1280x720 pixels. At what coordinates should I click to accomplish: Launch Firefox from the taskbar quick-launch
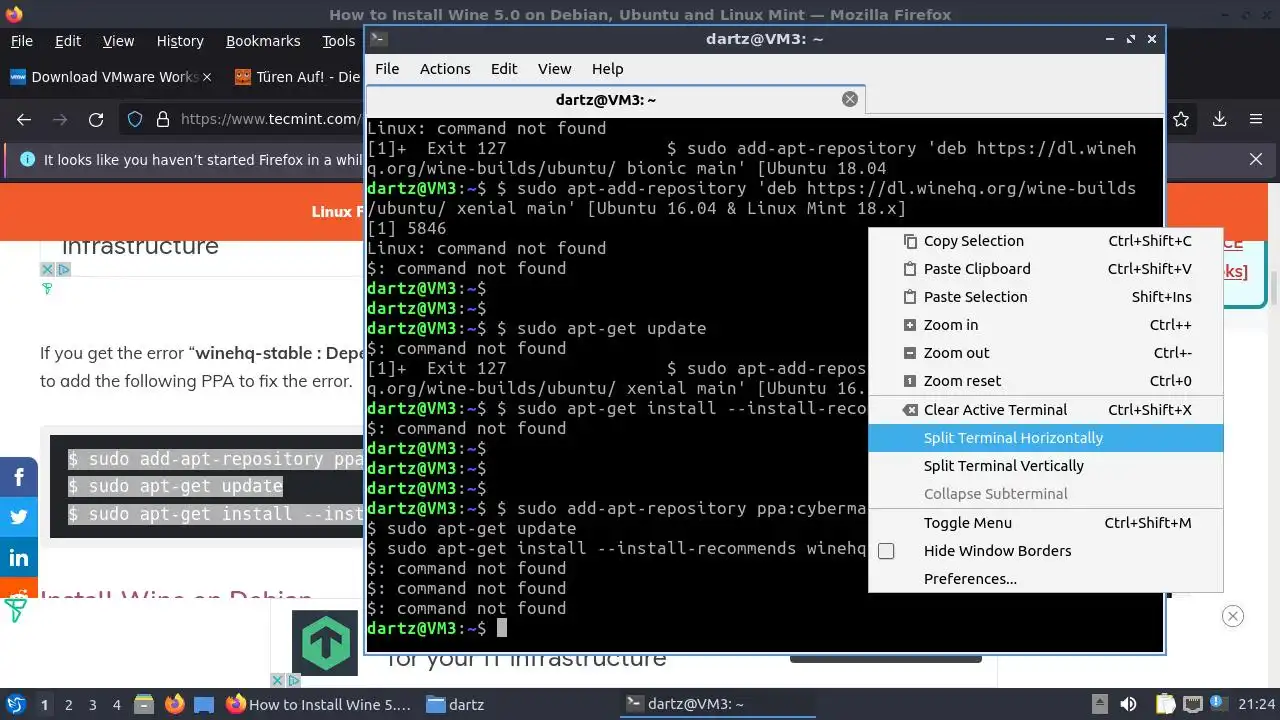(x=174, y=704)
